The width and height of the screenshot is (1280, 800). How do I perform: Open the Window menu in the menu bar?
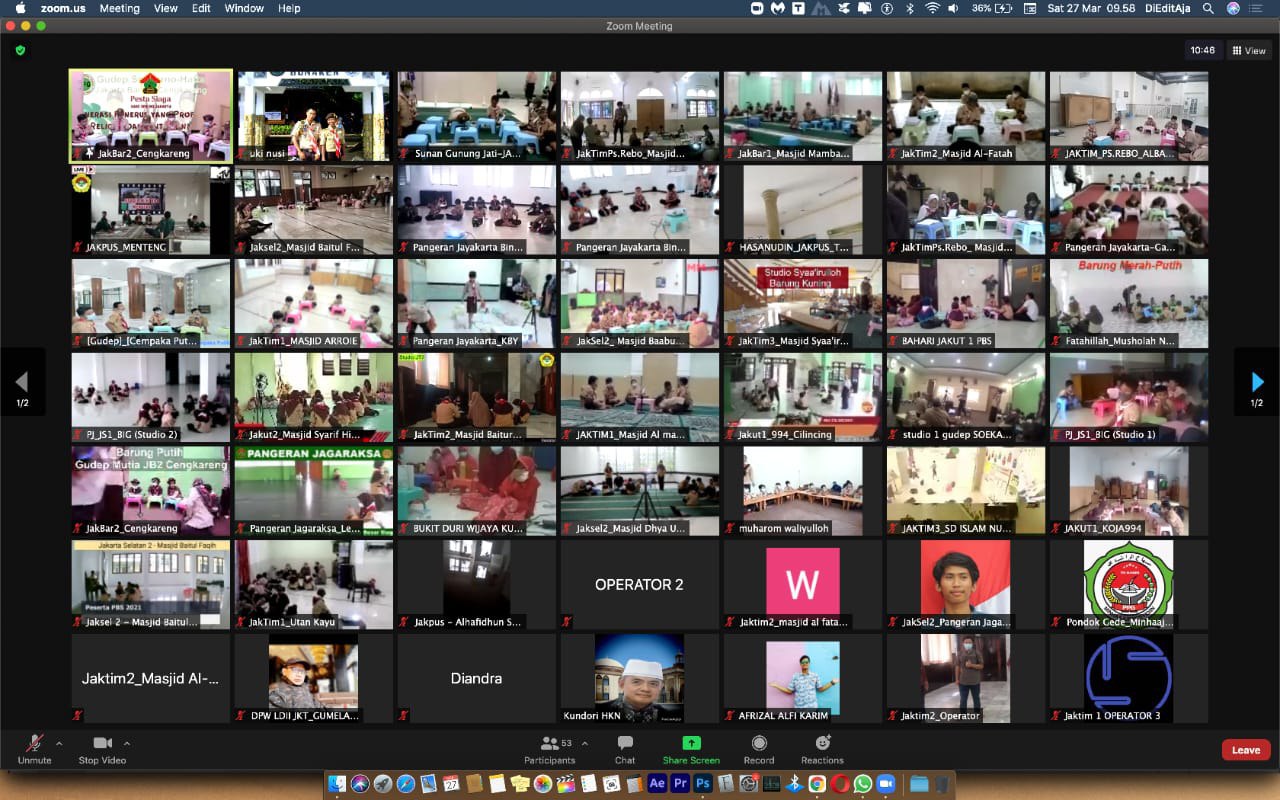pos(244,8)
